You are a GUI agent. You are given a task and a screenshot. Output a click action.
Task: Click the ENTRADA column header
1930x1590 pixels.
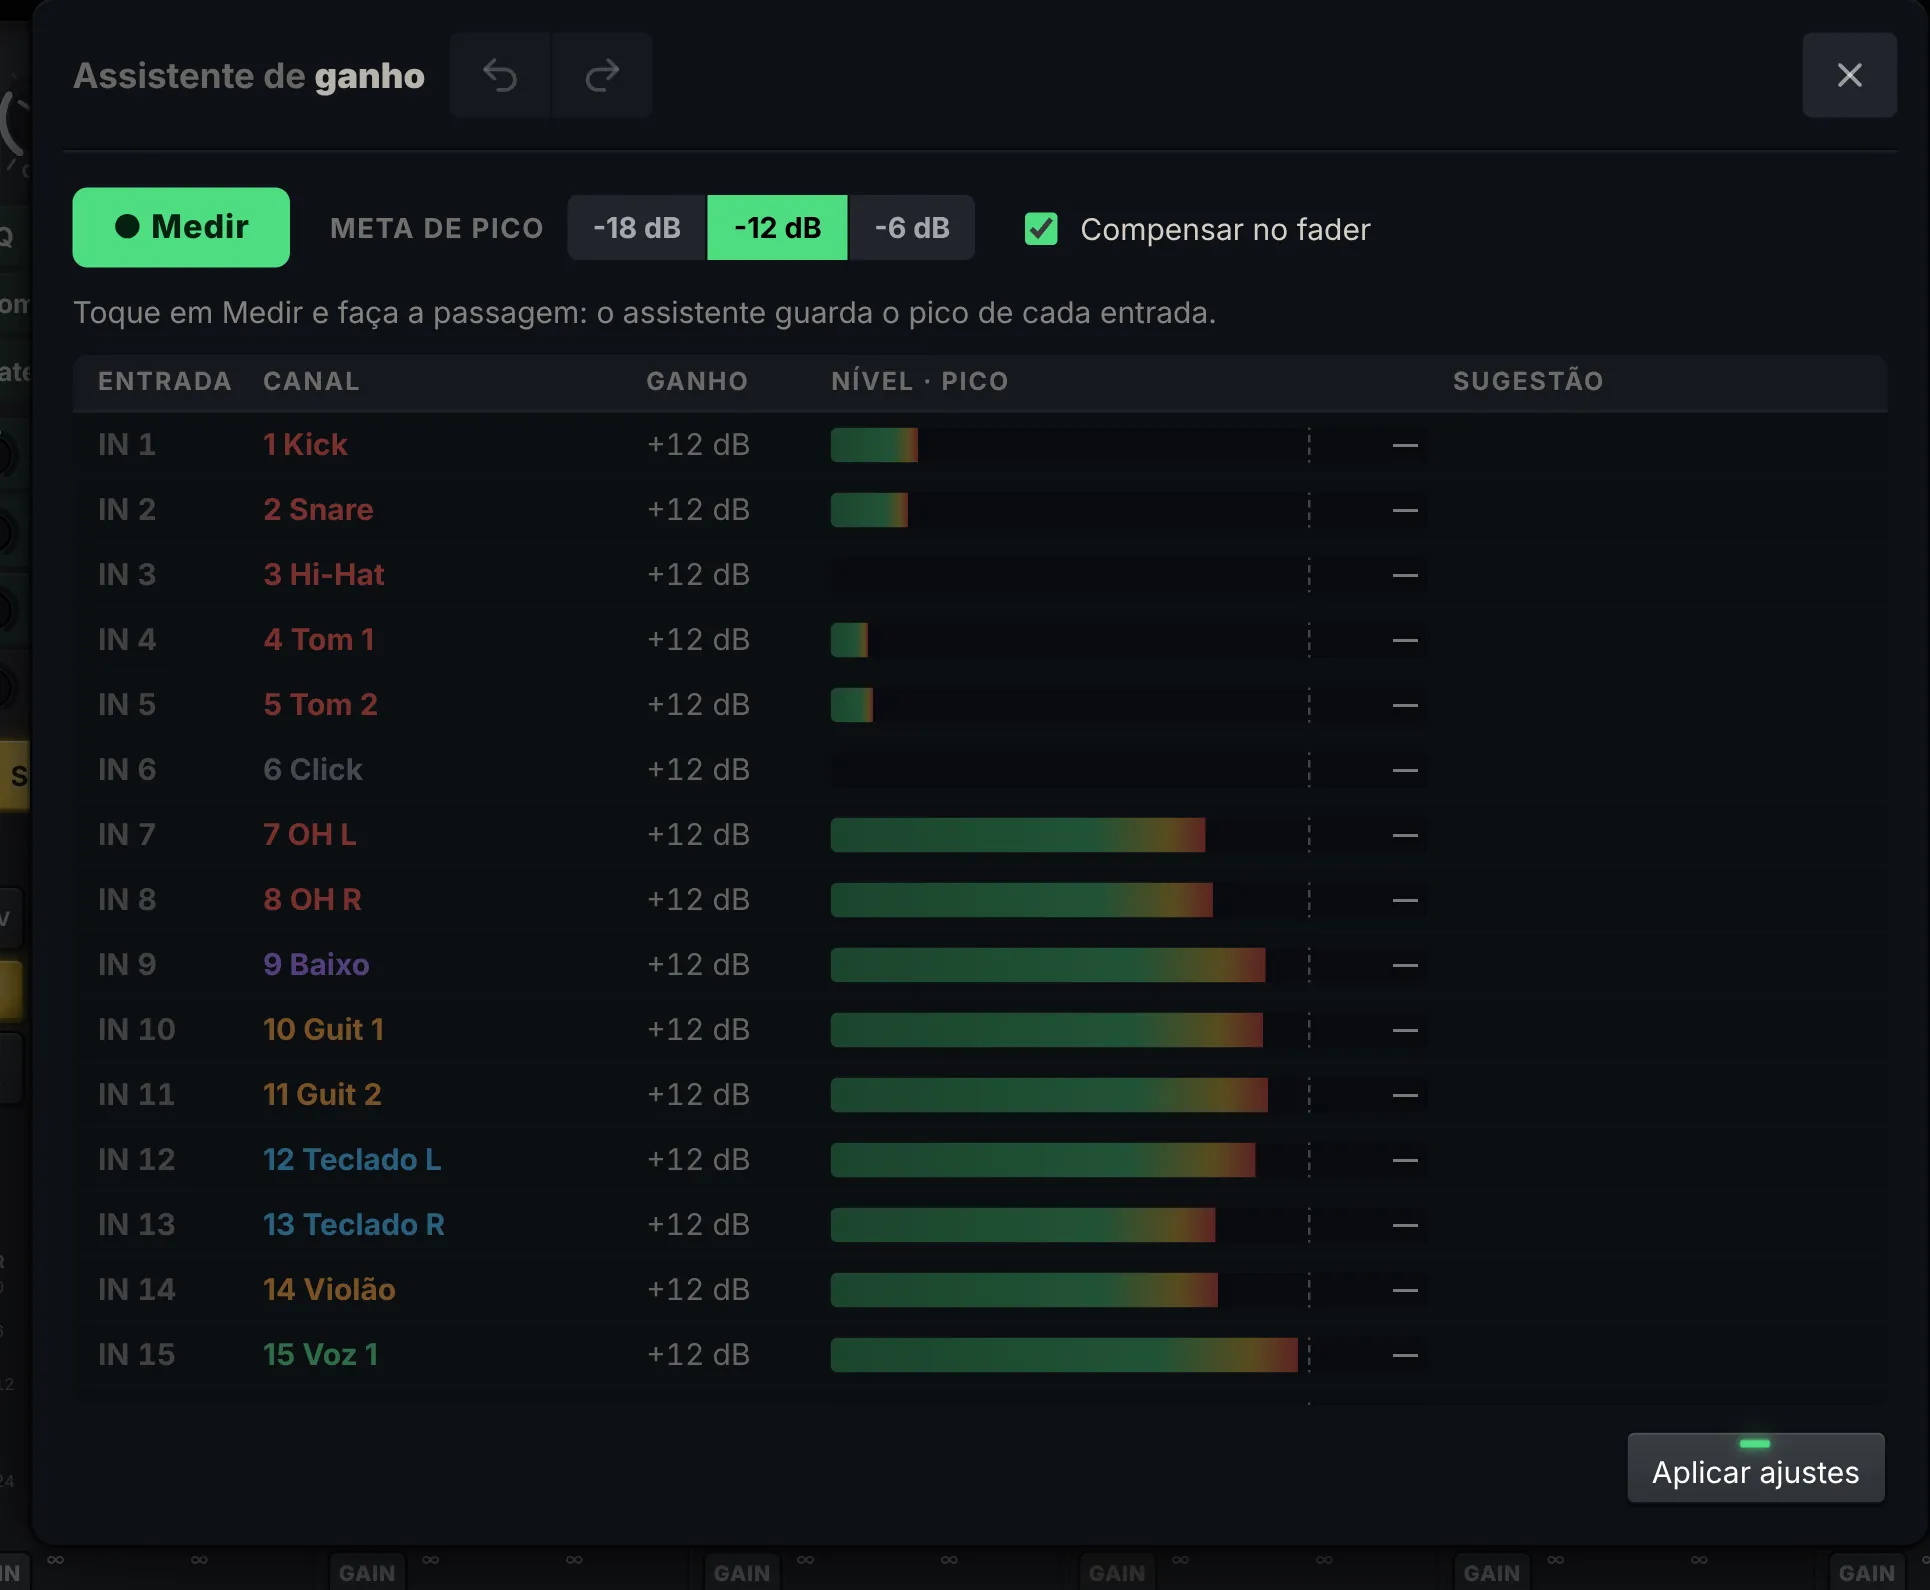(165, 381)
